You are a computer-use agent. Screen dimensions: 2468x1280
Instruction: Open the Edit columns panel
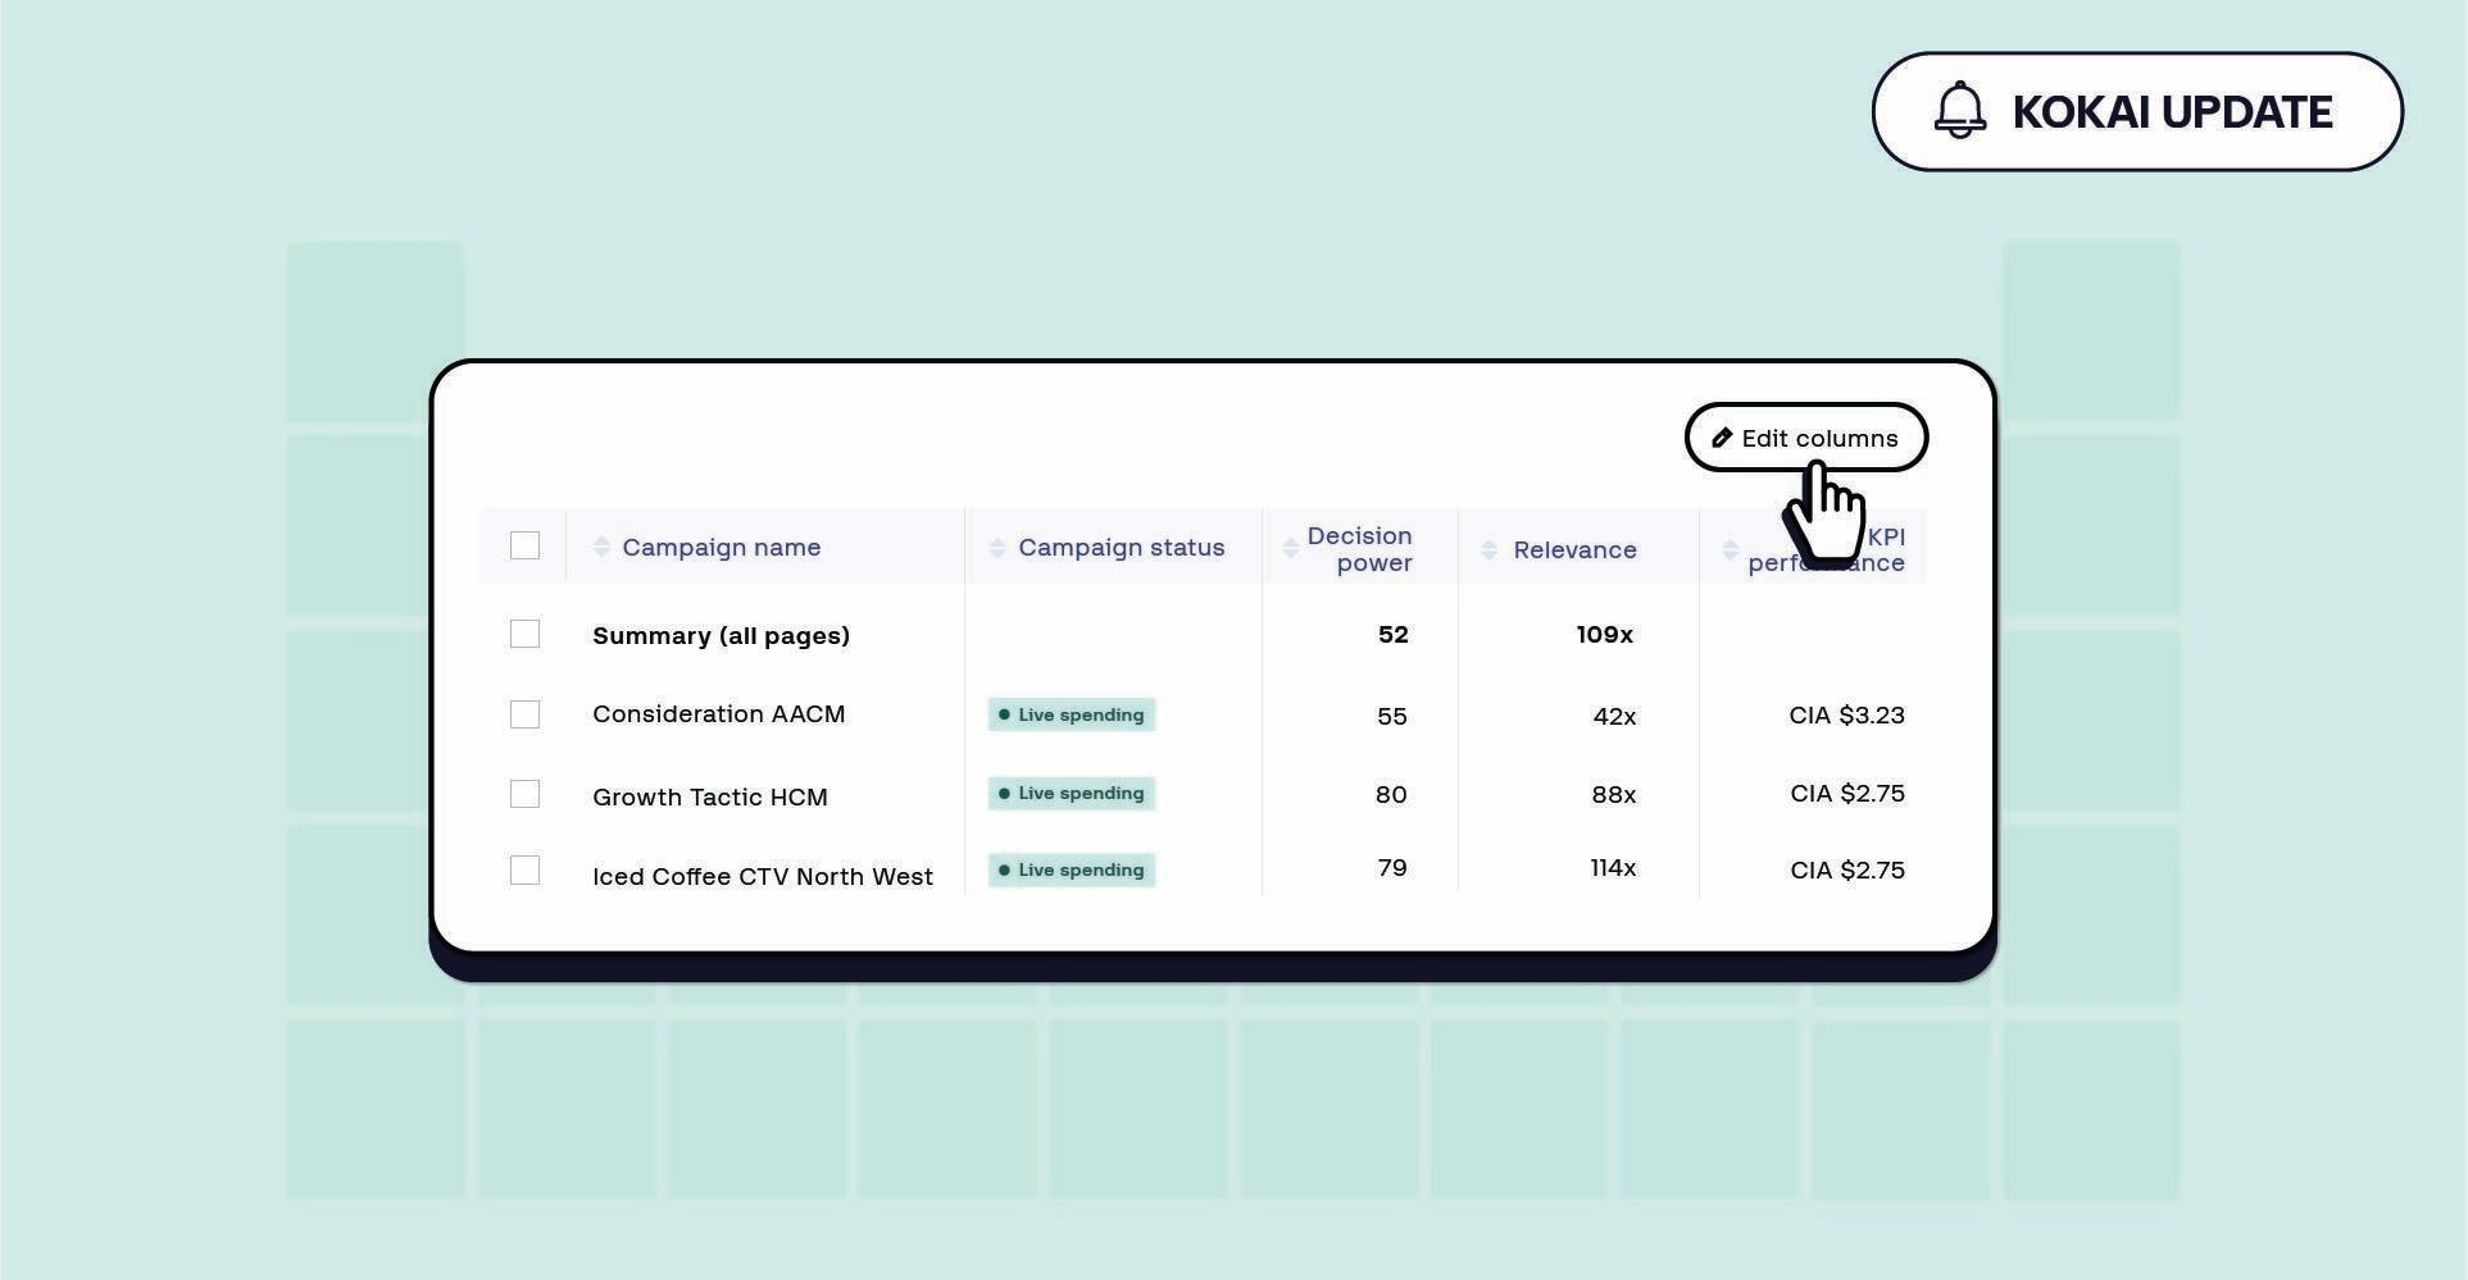(x=1806, y=438)
